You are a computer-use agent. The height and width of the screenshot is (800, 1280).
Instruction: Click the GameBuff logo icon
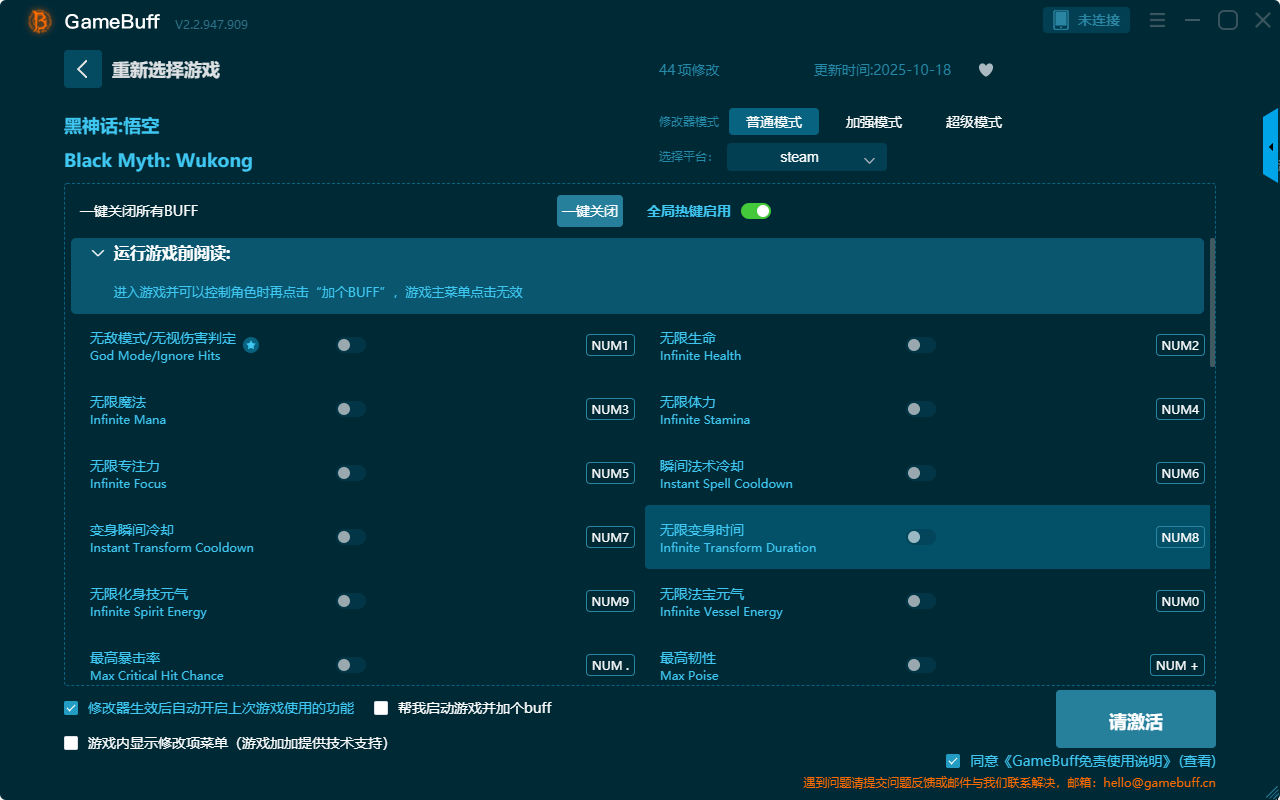click(x=40, y=21)
